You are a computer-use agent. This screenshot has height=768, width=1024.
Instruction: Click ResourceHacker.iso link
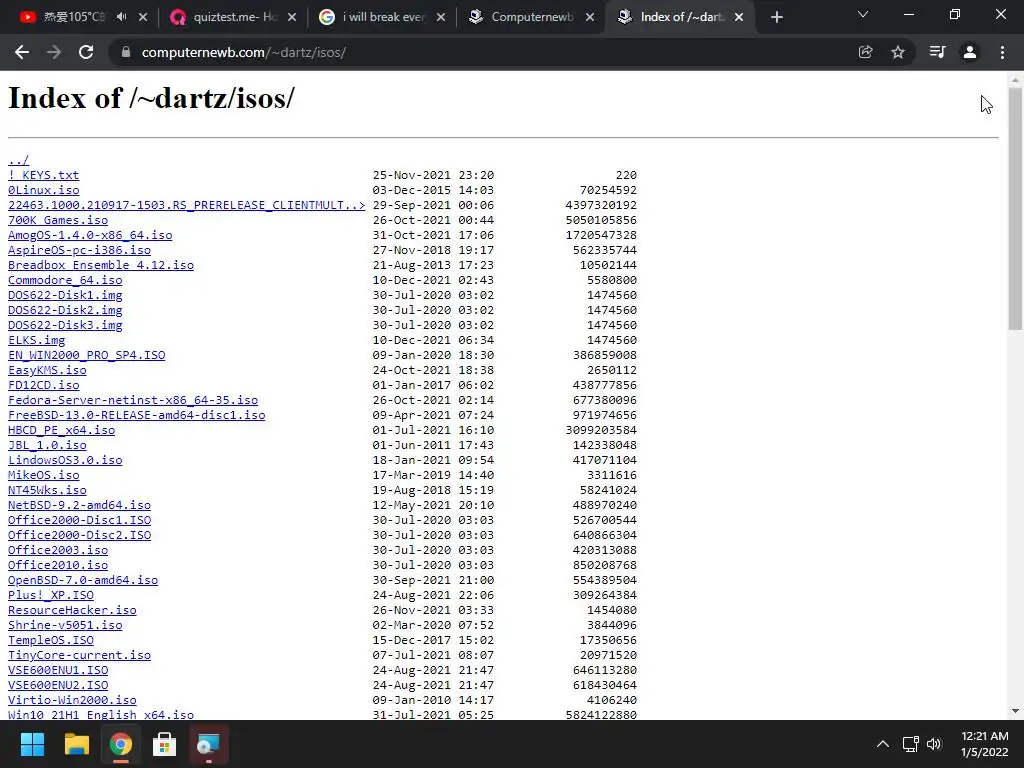pyautogui.click(x=72, y=611)
